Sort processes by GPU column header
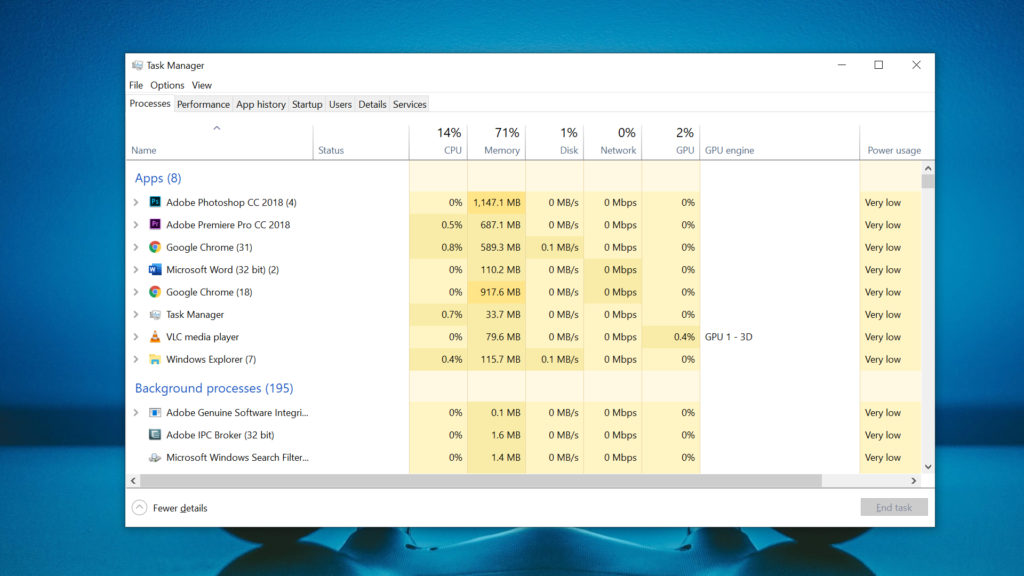The width and height of the screenshot is (1024, 576). tap(671, 142)
